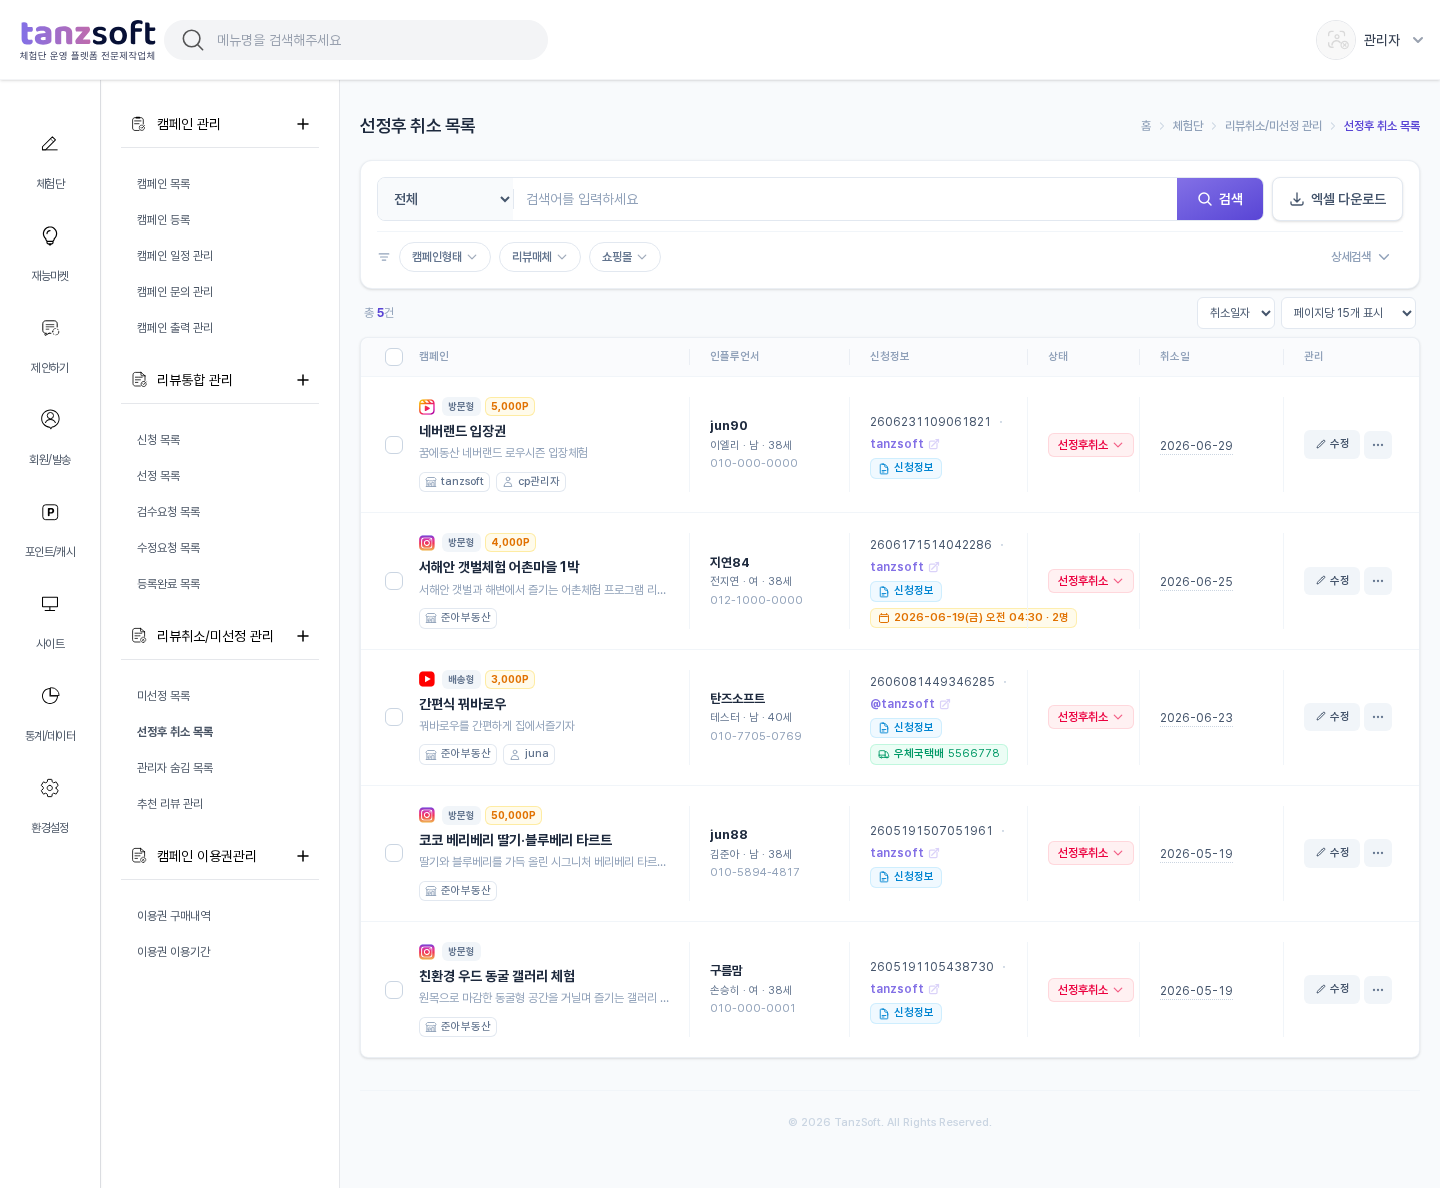1440x1188 pixels.
Task: Click the plus icon beside 리뷰통합 관리
Action: tap(303, 380)
